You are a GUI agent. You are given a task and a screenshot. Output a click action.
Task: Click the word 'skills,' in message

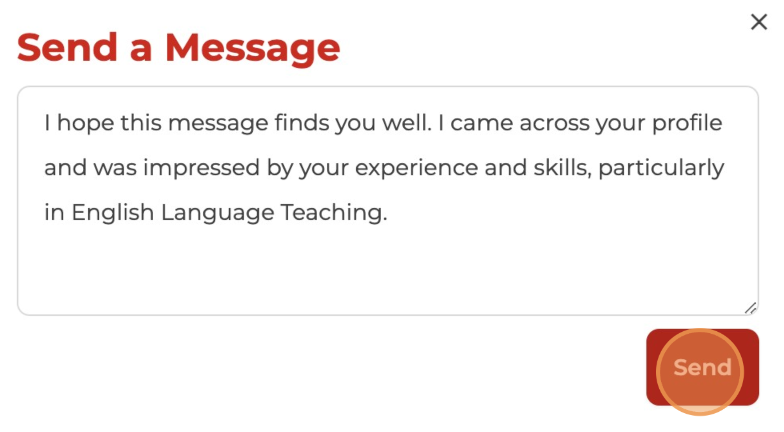pyautogui.click(x=562, y=168)
